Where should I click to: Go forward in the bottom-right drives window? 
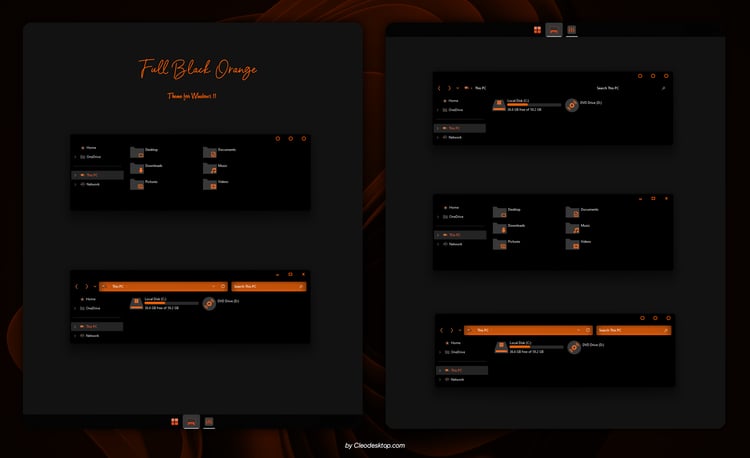pyautogui.click(x=452, y=330)
